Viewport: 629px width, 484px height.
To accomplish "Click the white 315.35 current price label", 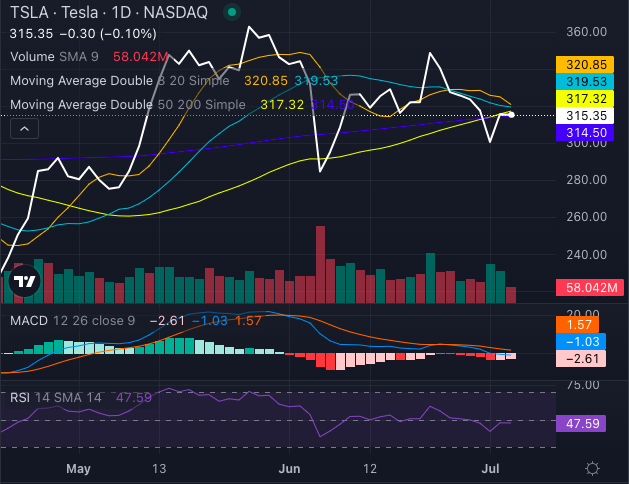I will click(585, 115).
